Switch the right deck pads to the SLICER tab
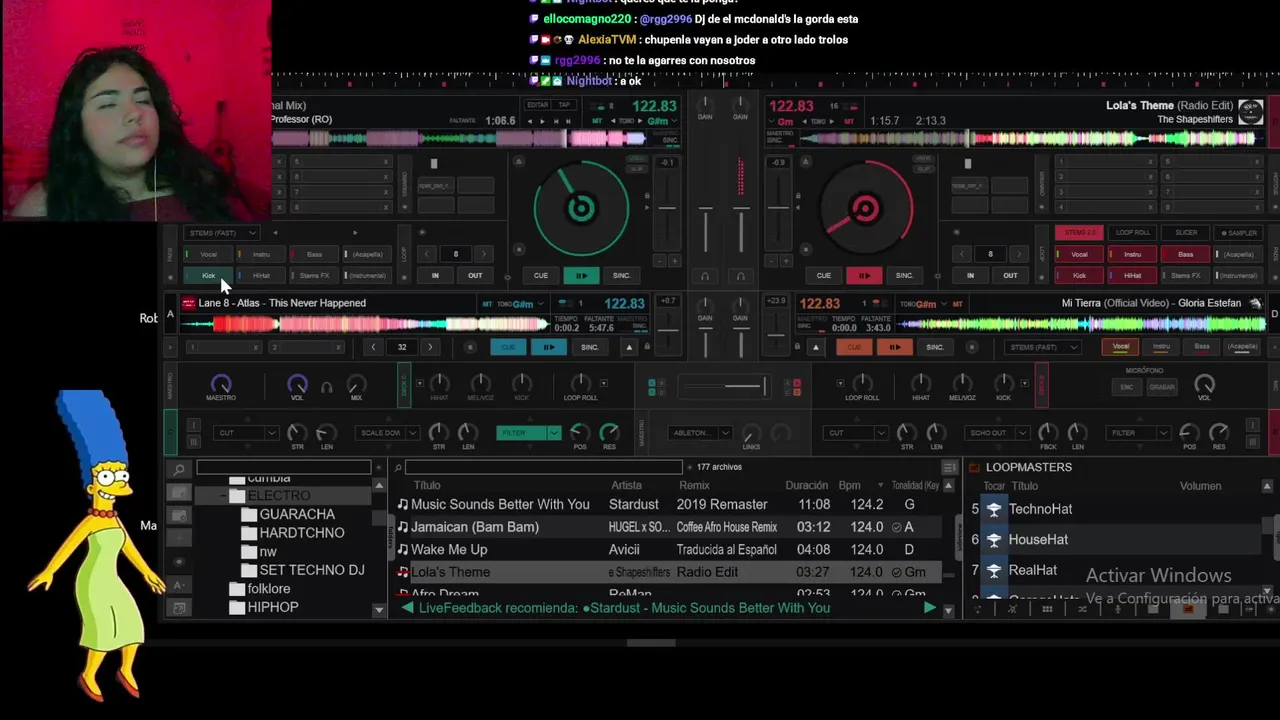This screenshot has width=1280, height=720. tap(1185, 232)
